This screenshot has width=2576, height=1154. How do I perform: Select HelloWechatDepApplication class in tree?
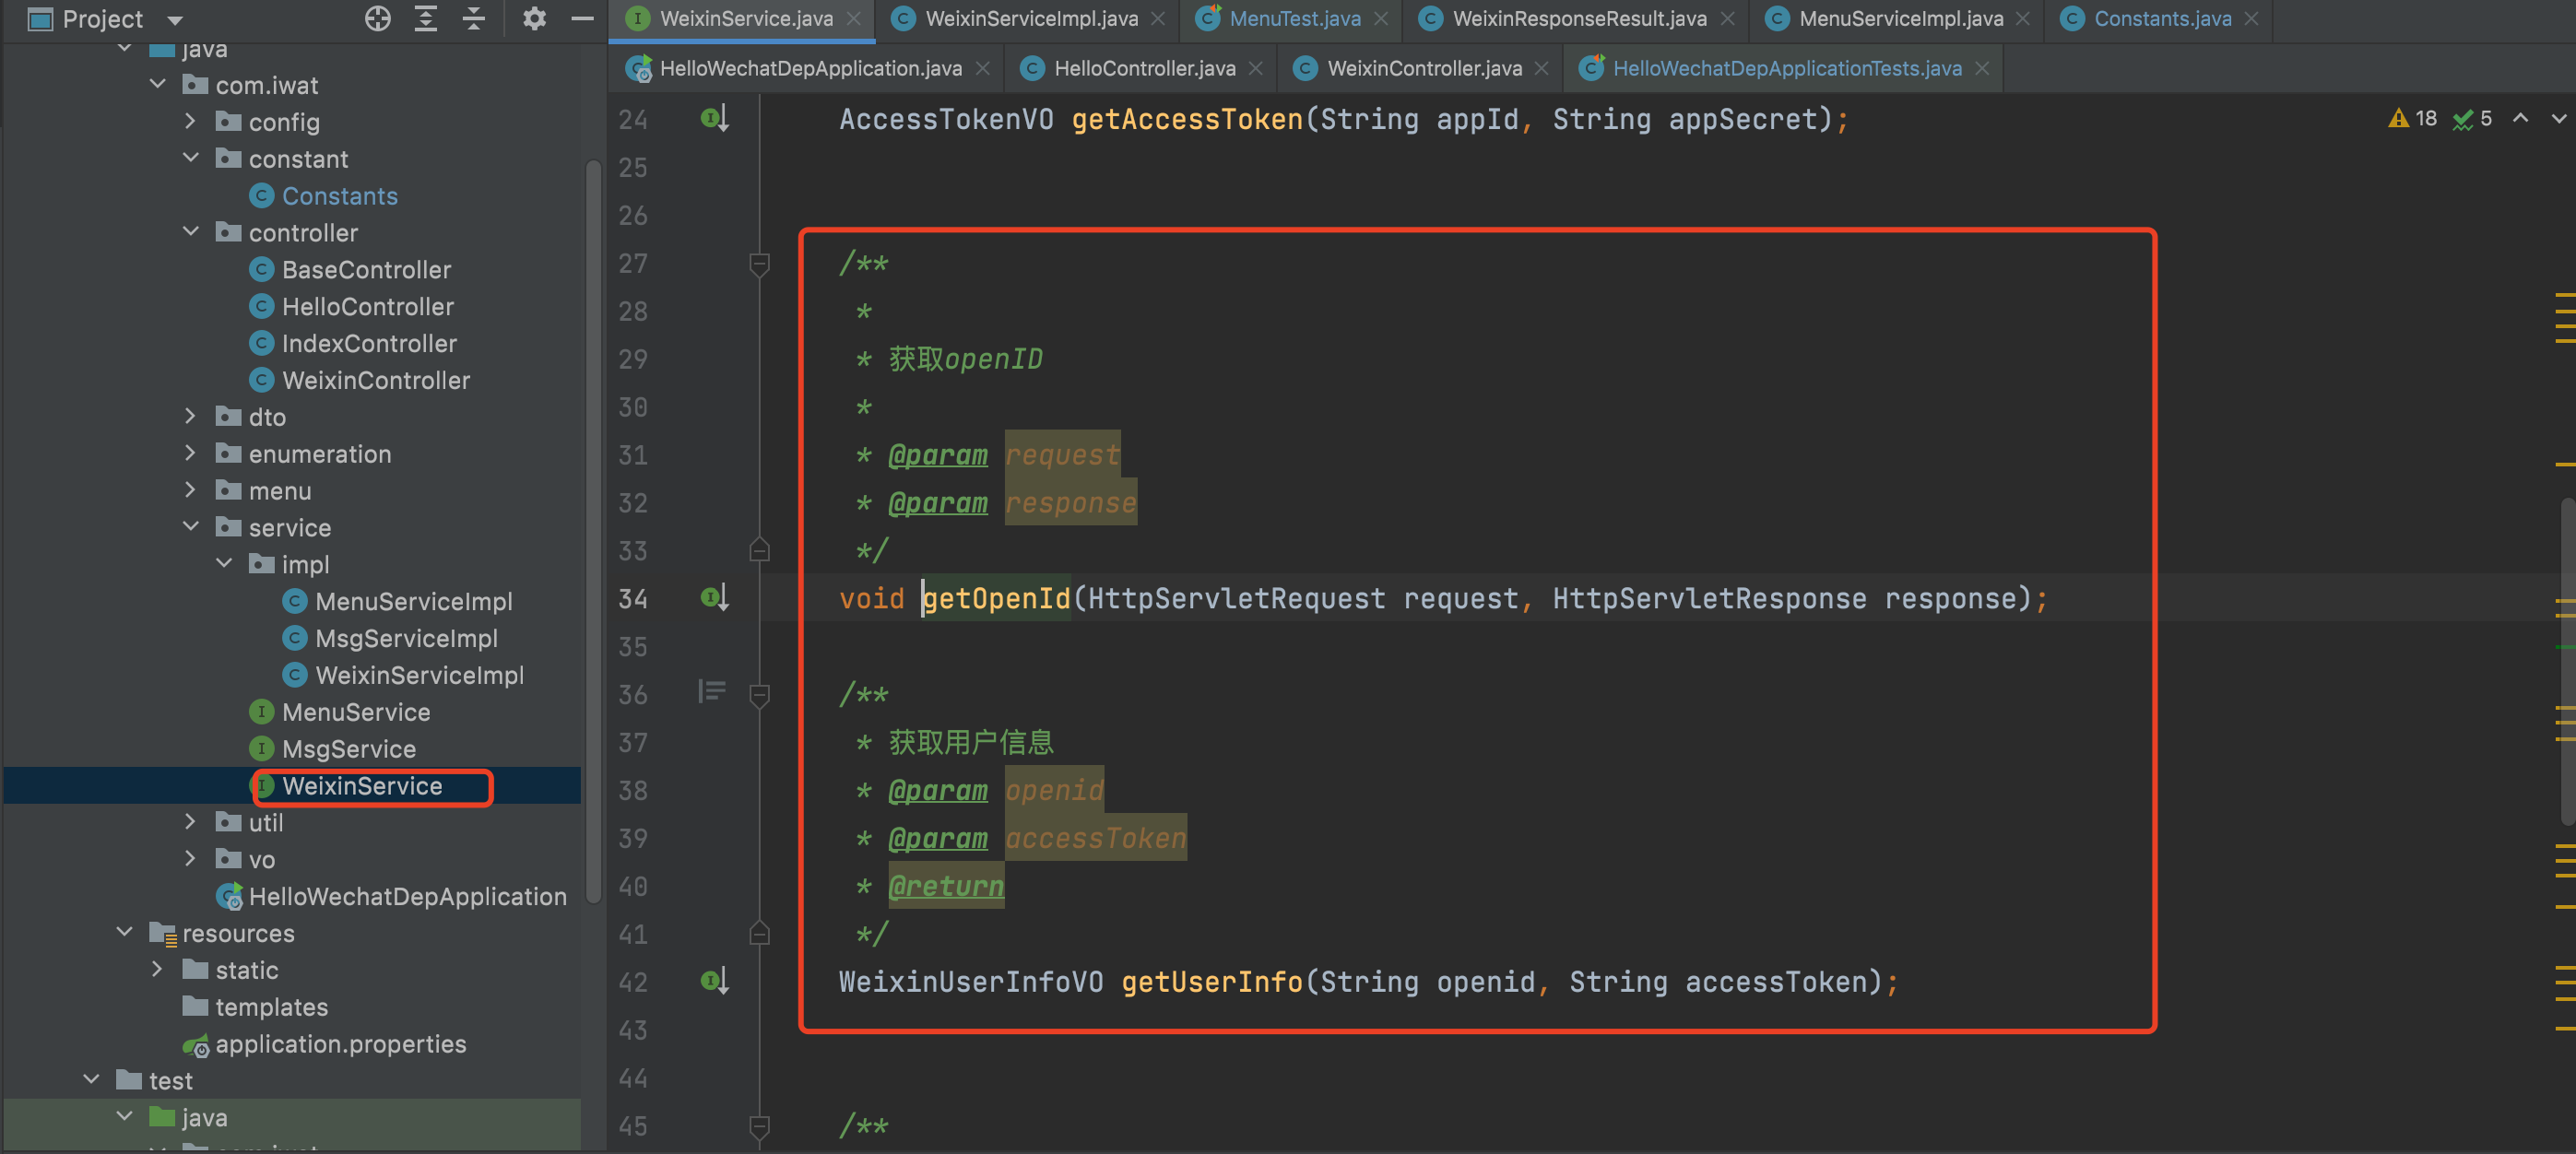point(391,896)
